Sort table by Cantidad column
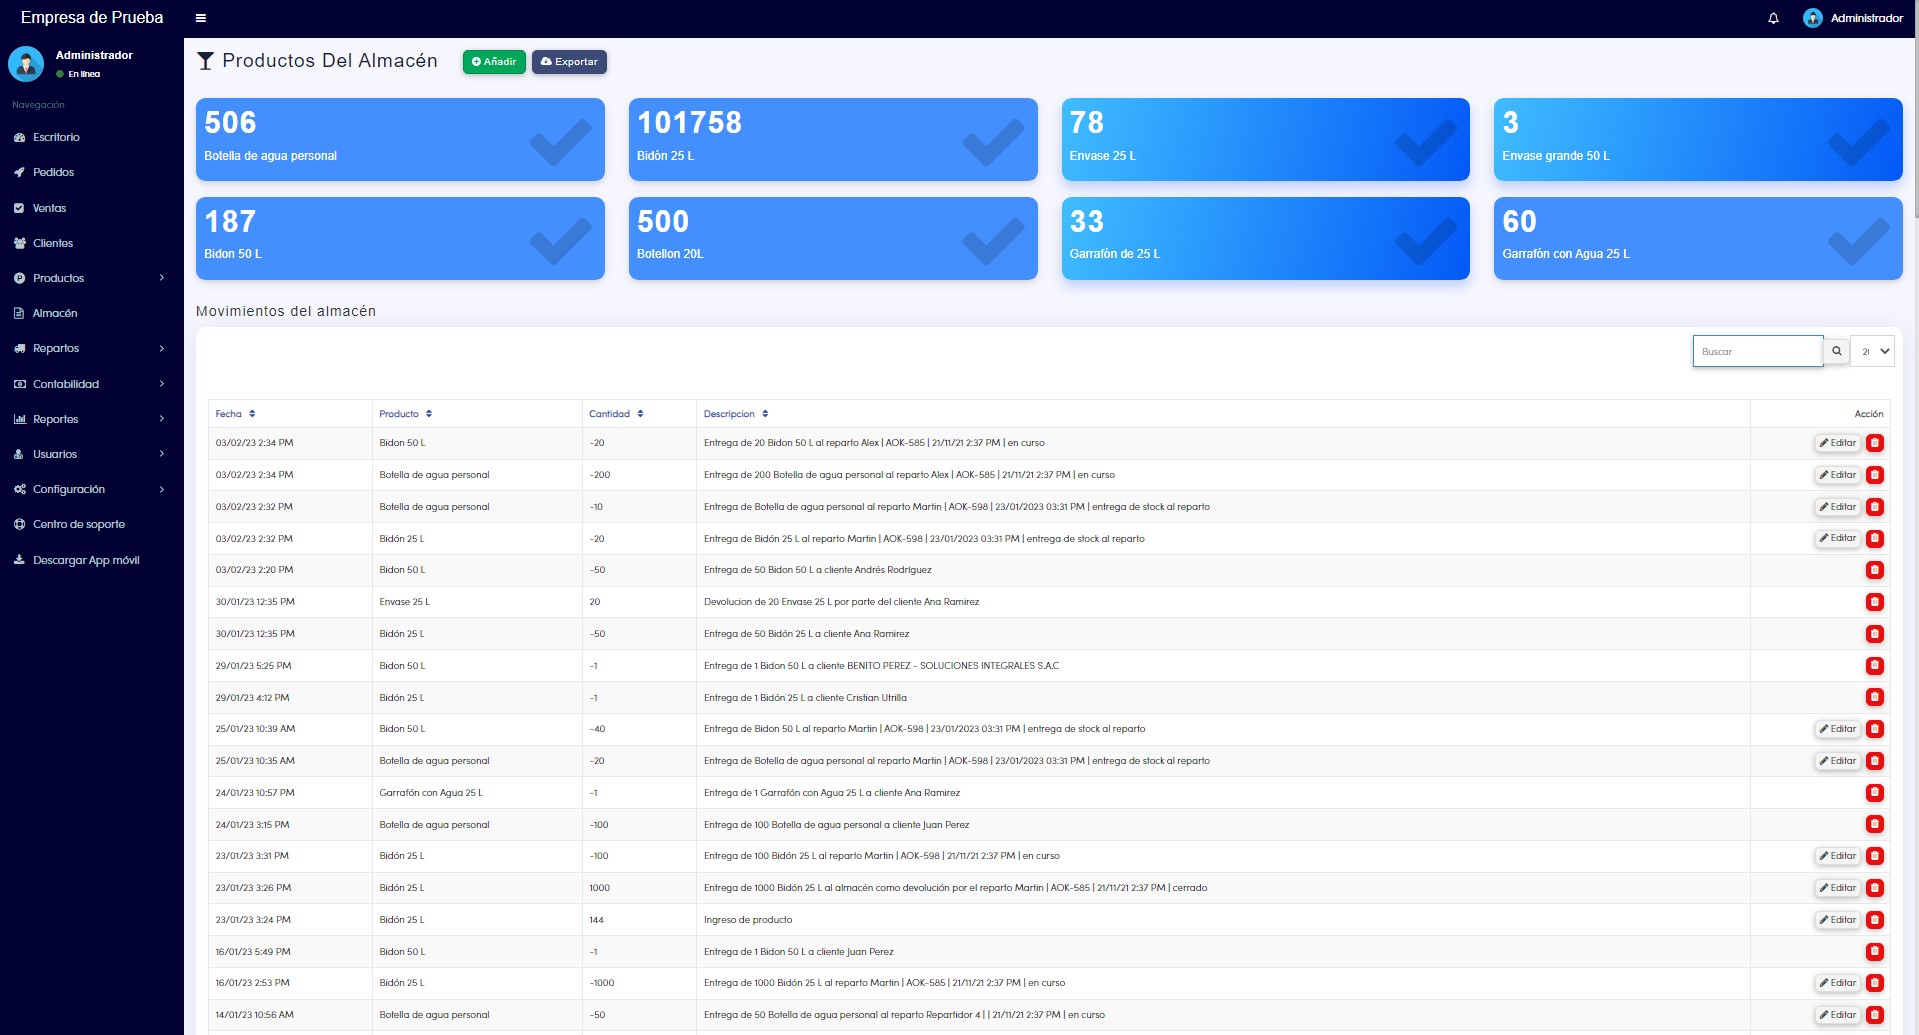1919x1035 pixels. point(615,414)
